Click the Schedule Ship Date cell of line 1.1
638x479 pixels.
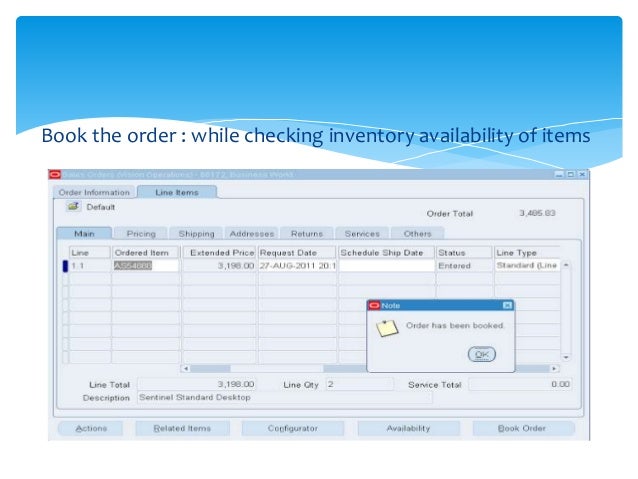[x=387, y=265]
